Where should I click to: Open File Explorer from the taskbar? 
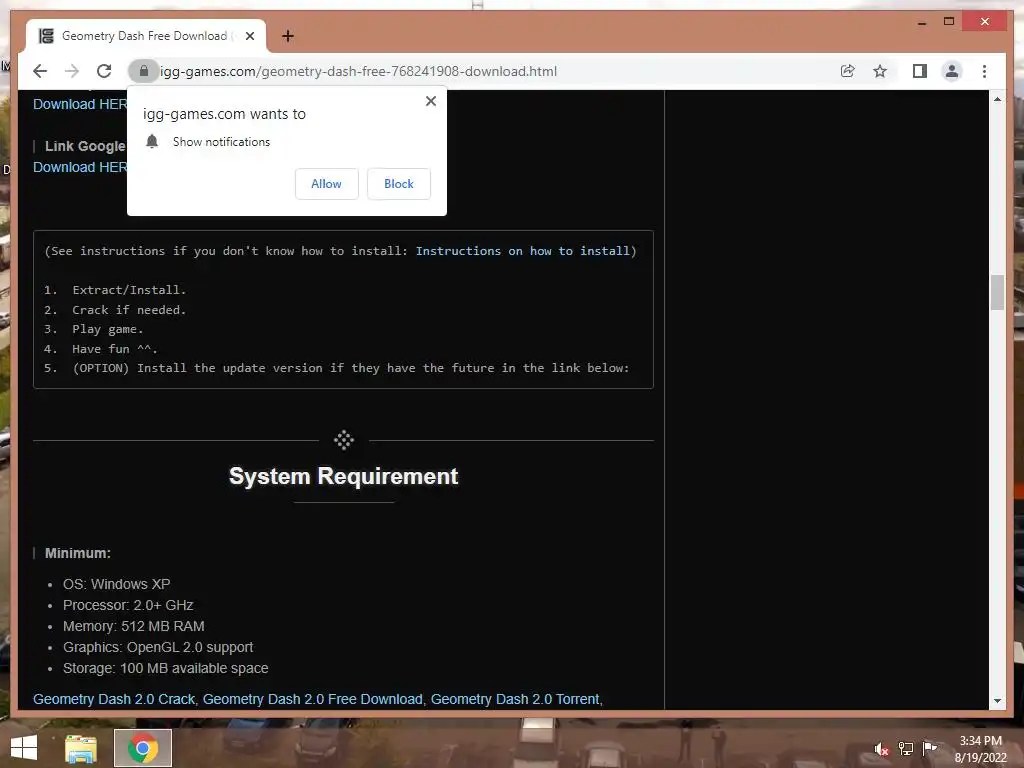click(x=80, y=748)
